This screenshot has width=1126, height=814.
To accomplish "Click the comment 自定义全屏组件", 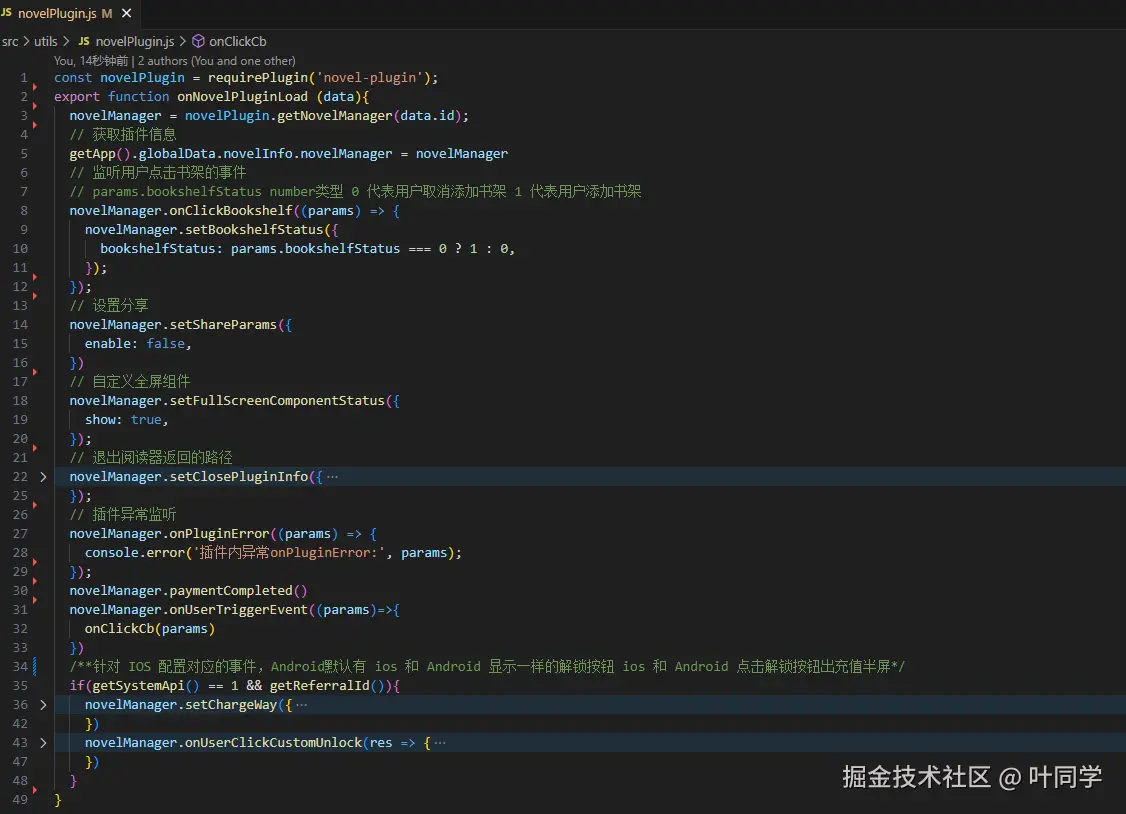I will tap(129, 382).
